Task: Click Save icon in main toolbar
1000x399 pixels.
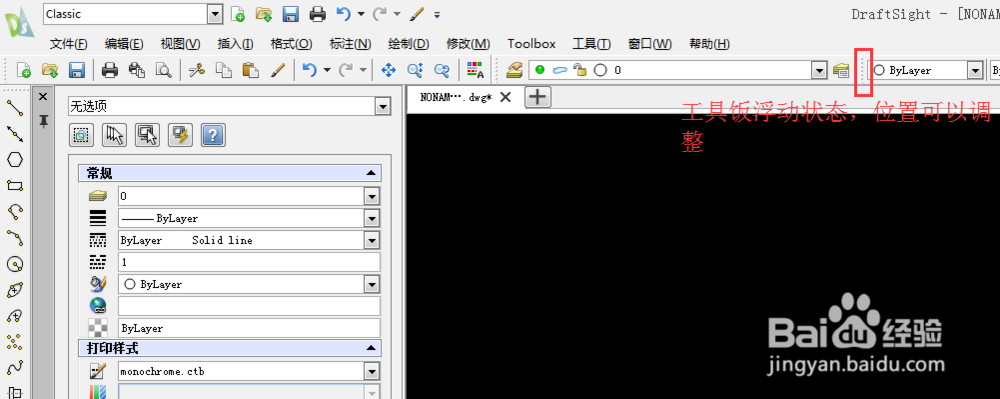Action: point(77,70)
